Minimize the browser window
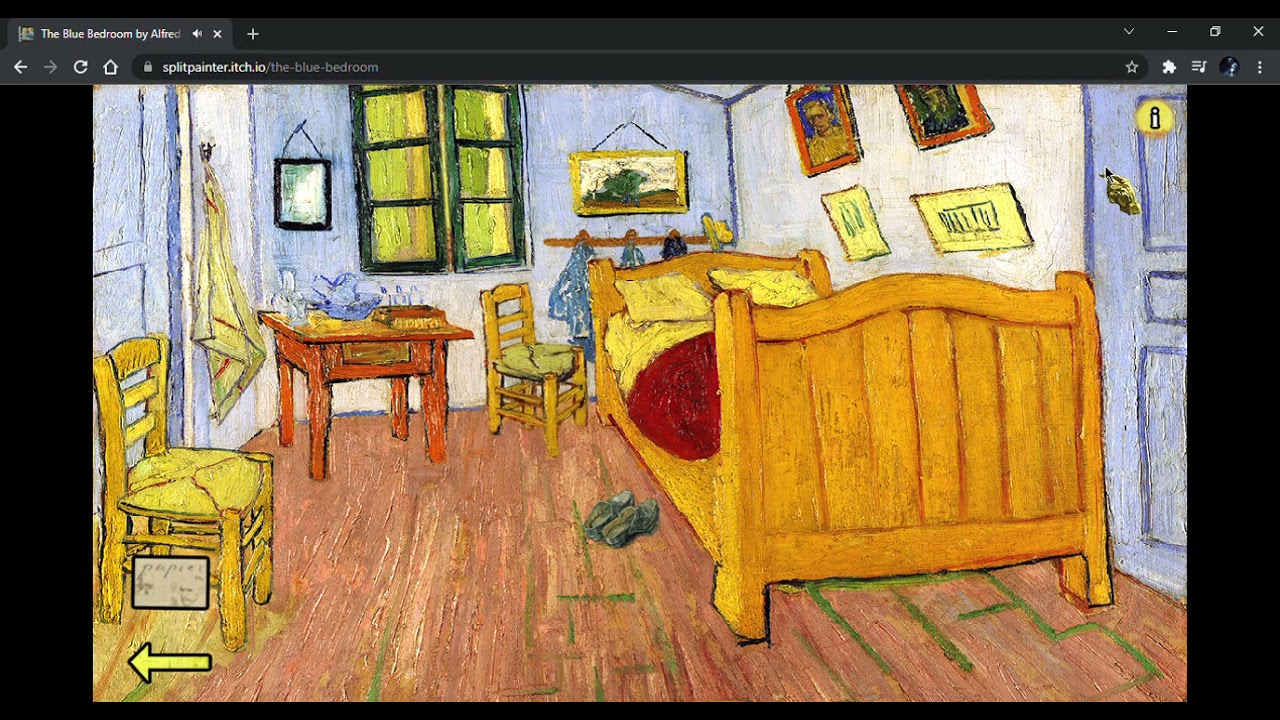The width and height of the screenshot is (1280, 720). pos(1172,32)
